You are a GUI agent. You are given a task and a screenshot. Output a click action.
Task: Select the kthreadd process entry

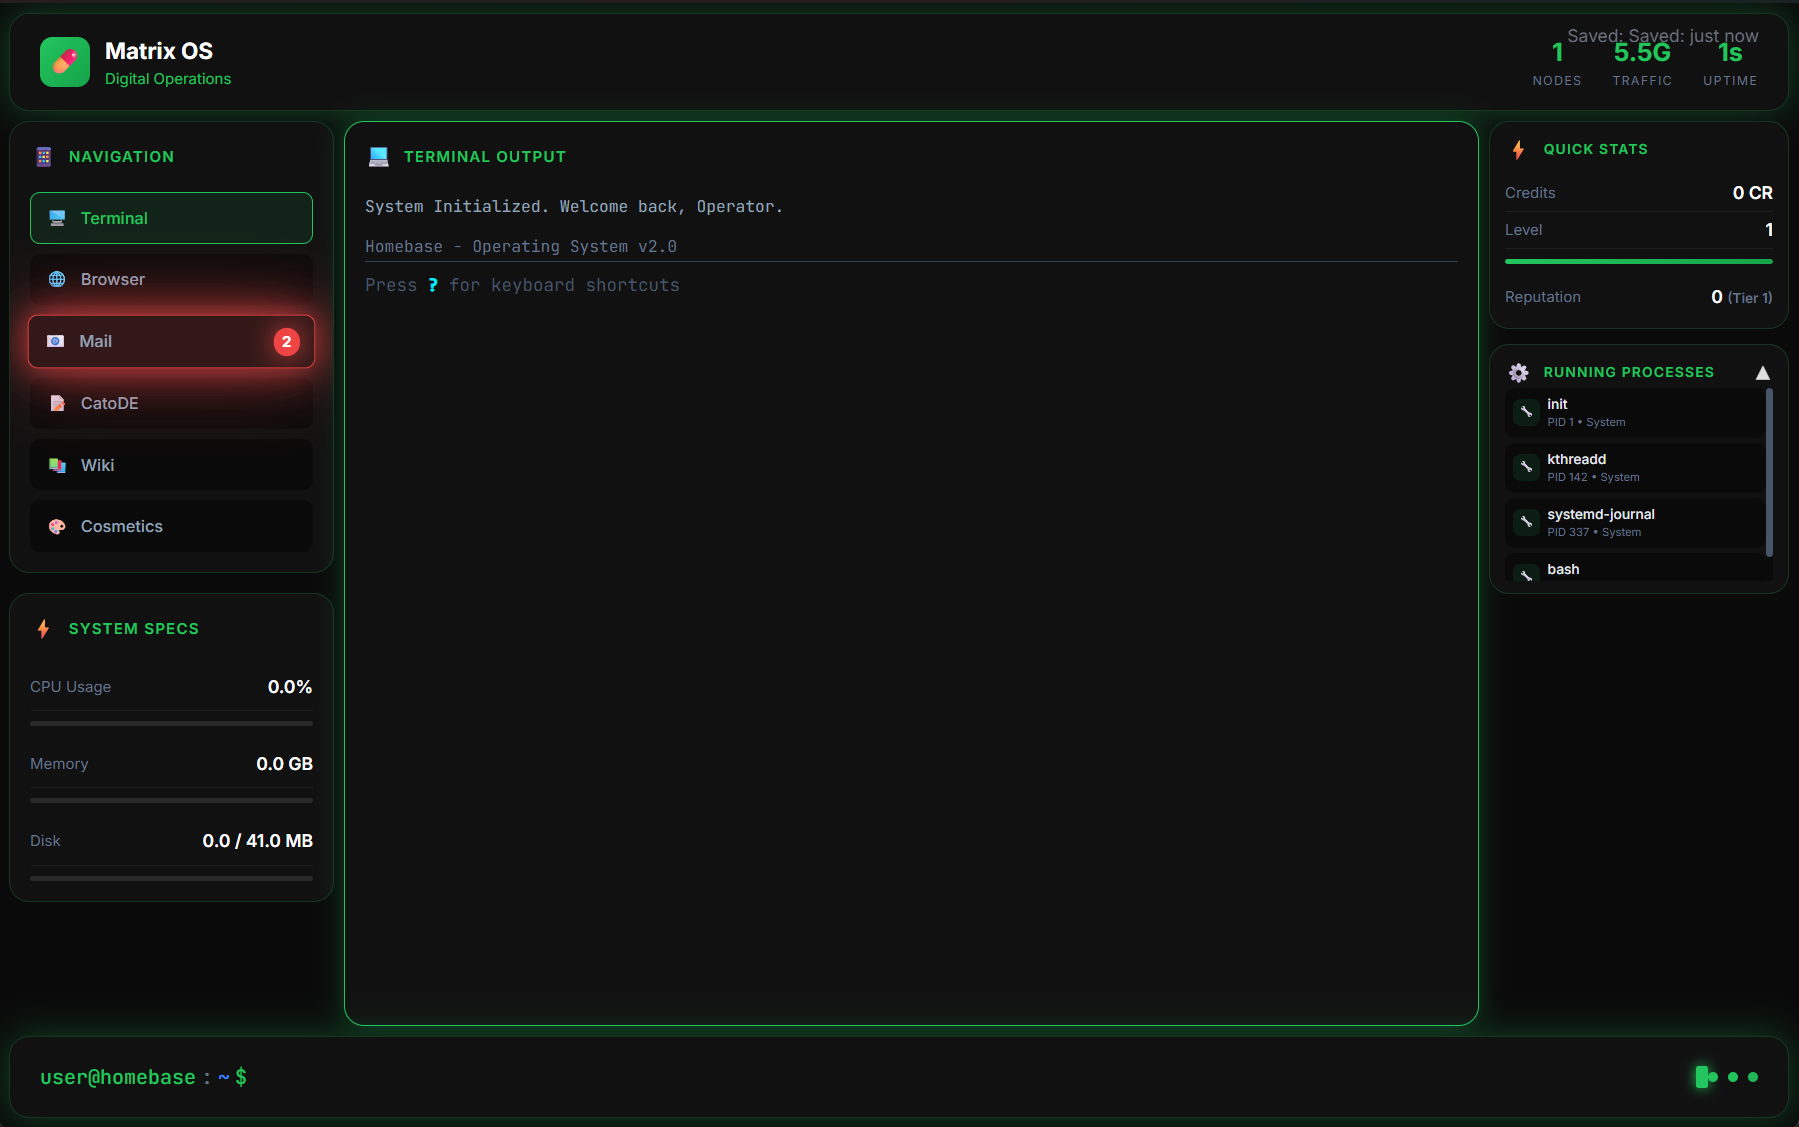coord(1635,467)
